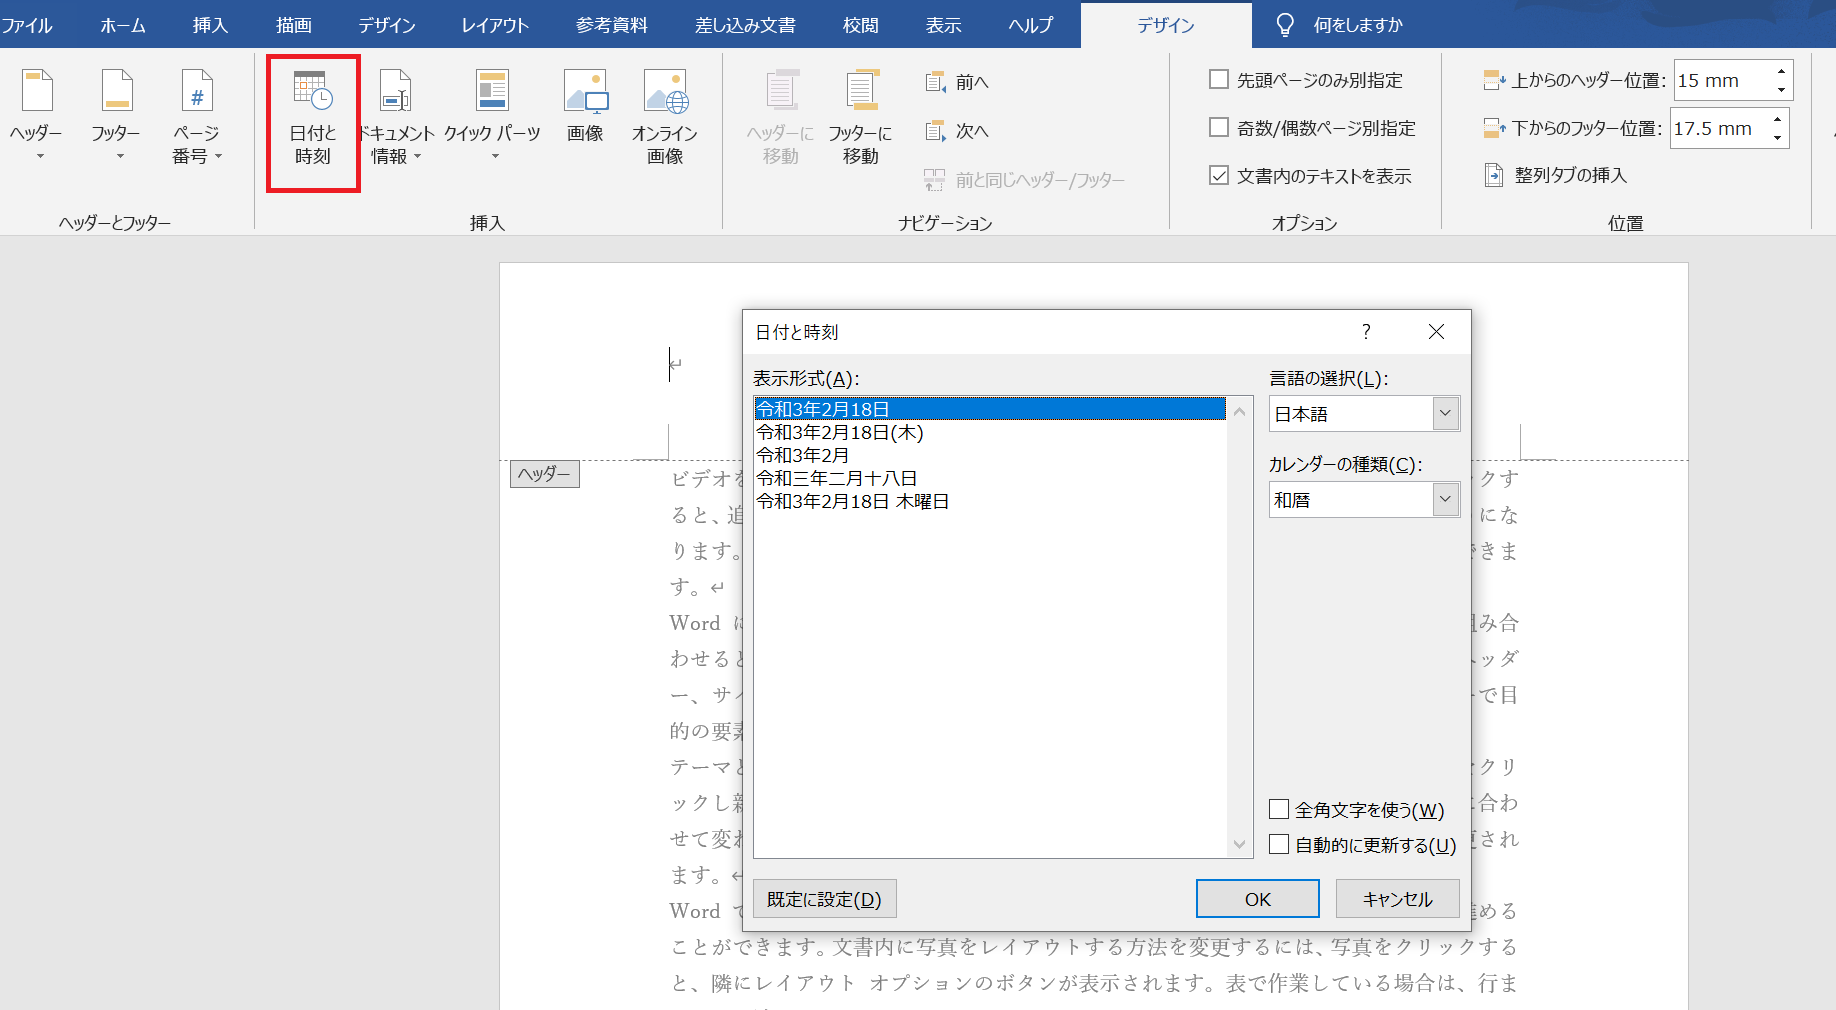Switch to the 差し込み文書 tab
The width and height of the screenshot is (1836, 1010).
[745, 25]
